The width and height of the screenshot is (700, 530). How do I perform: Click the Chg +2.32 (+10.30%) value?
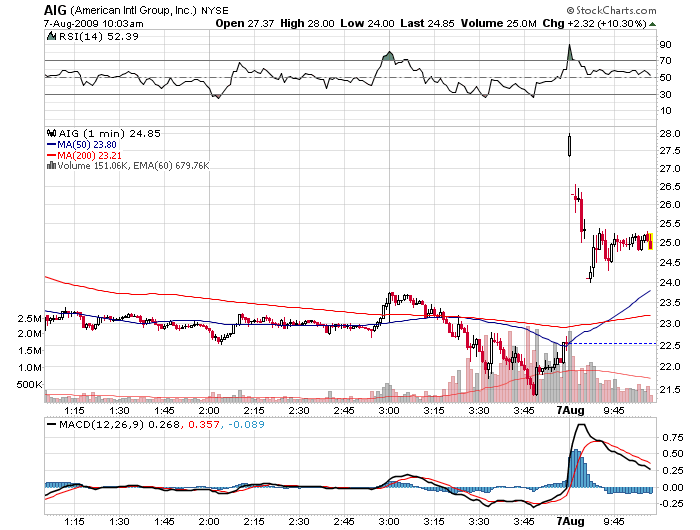[x=595, y=23]
